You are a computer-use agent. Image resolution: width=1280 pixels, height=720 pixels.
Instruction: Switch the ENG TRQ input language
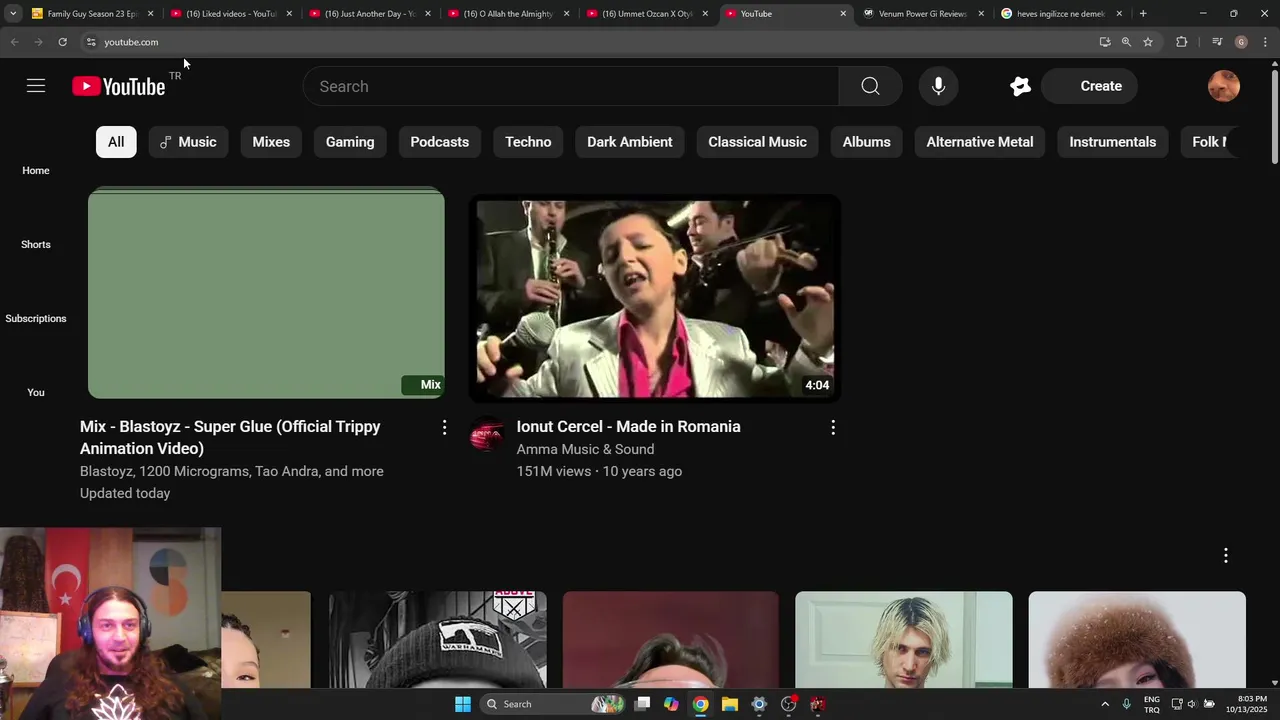[1152, 704]
